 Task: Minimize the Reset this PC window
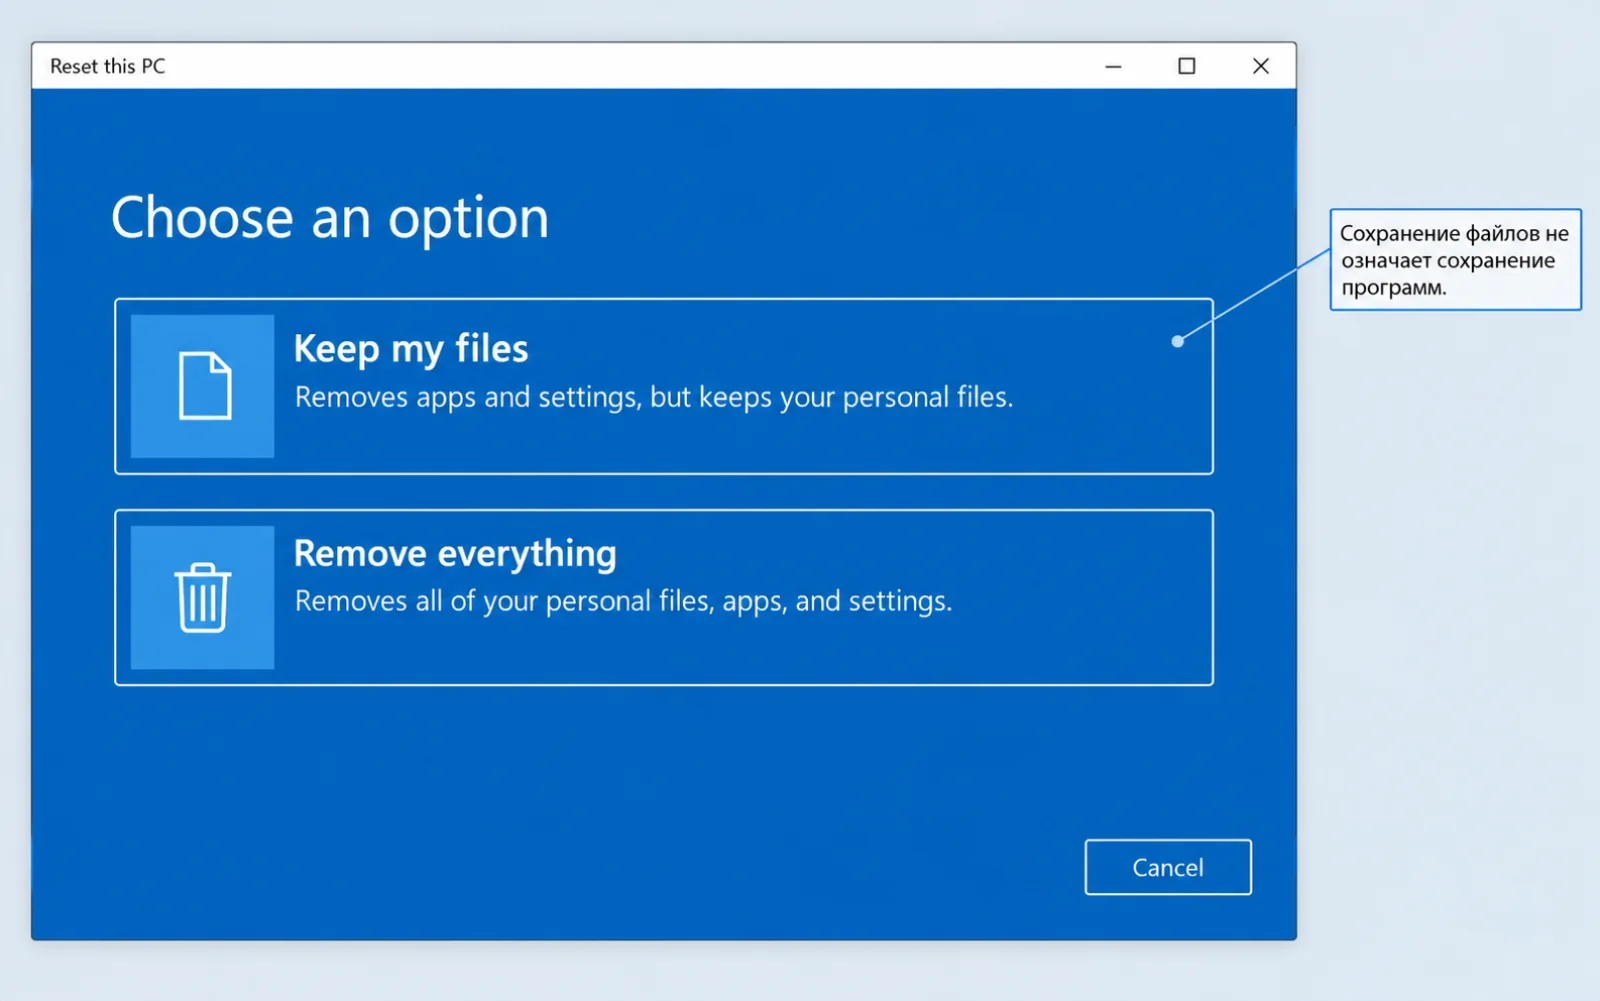tap(1113, 66)
